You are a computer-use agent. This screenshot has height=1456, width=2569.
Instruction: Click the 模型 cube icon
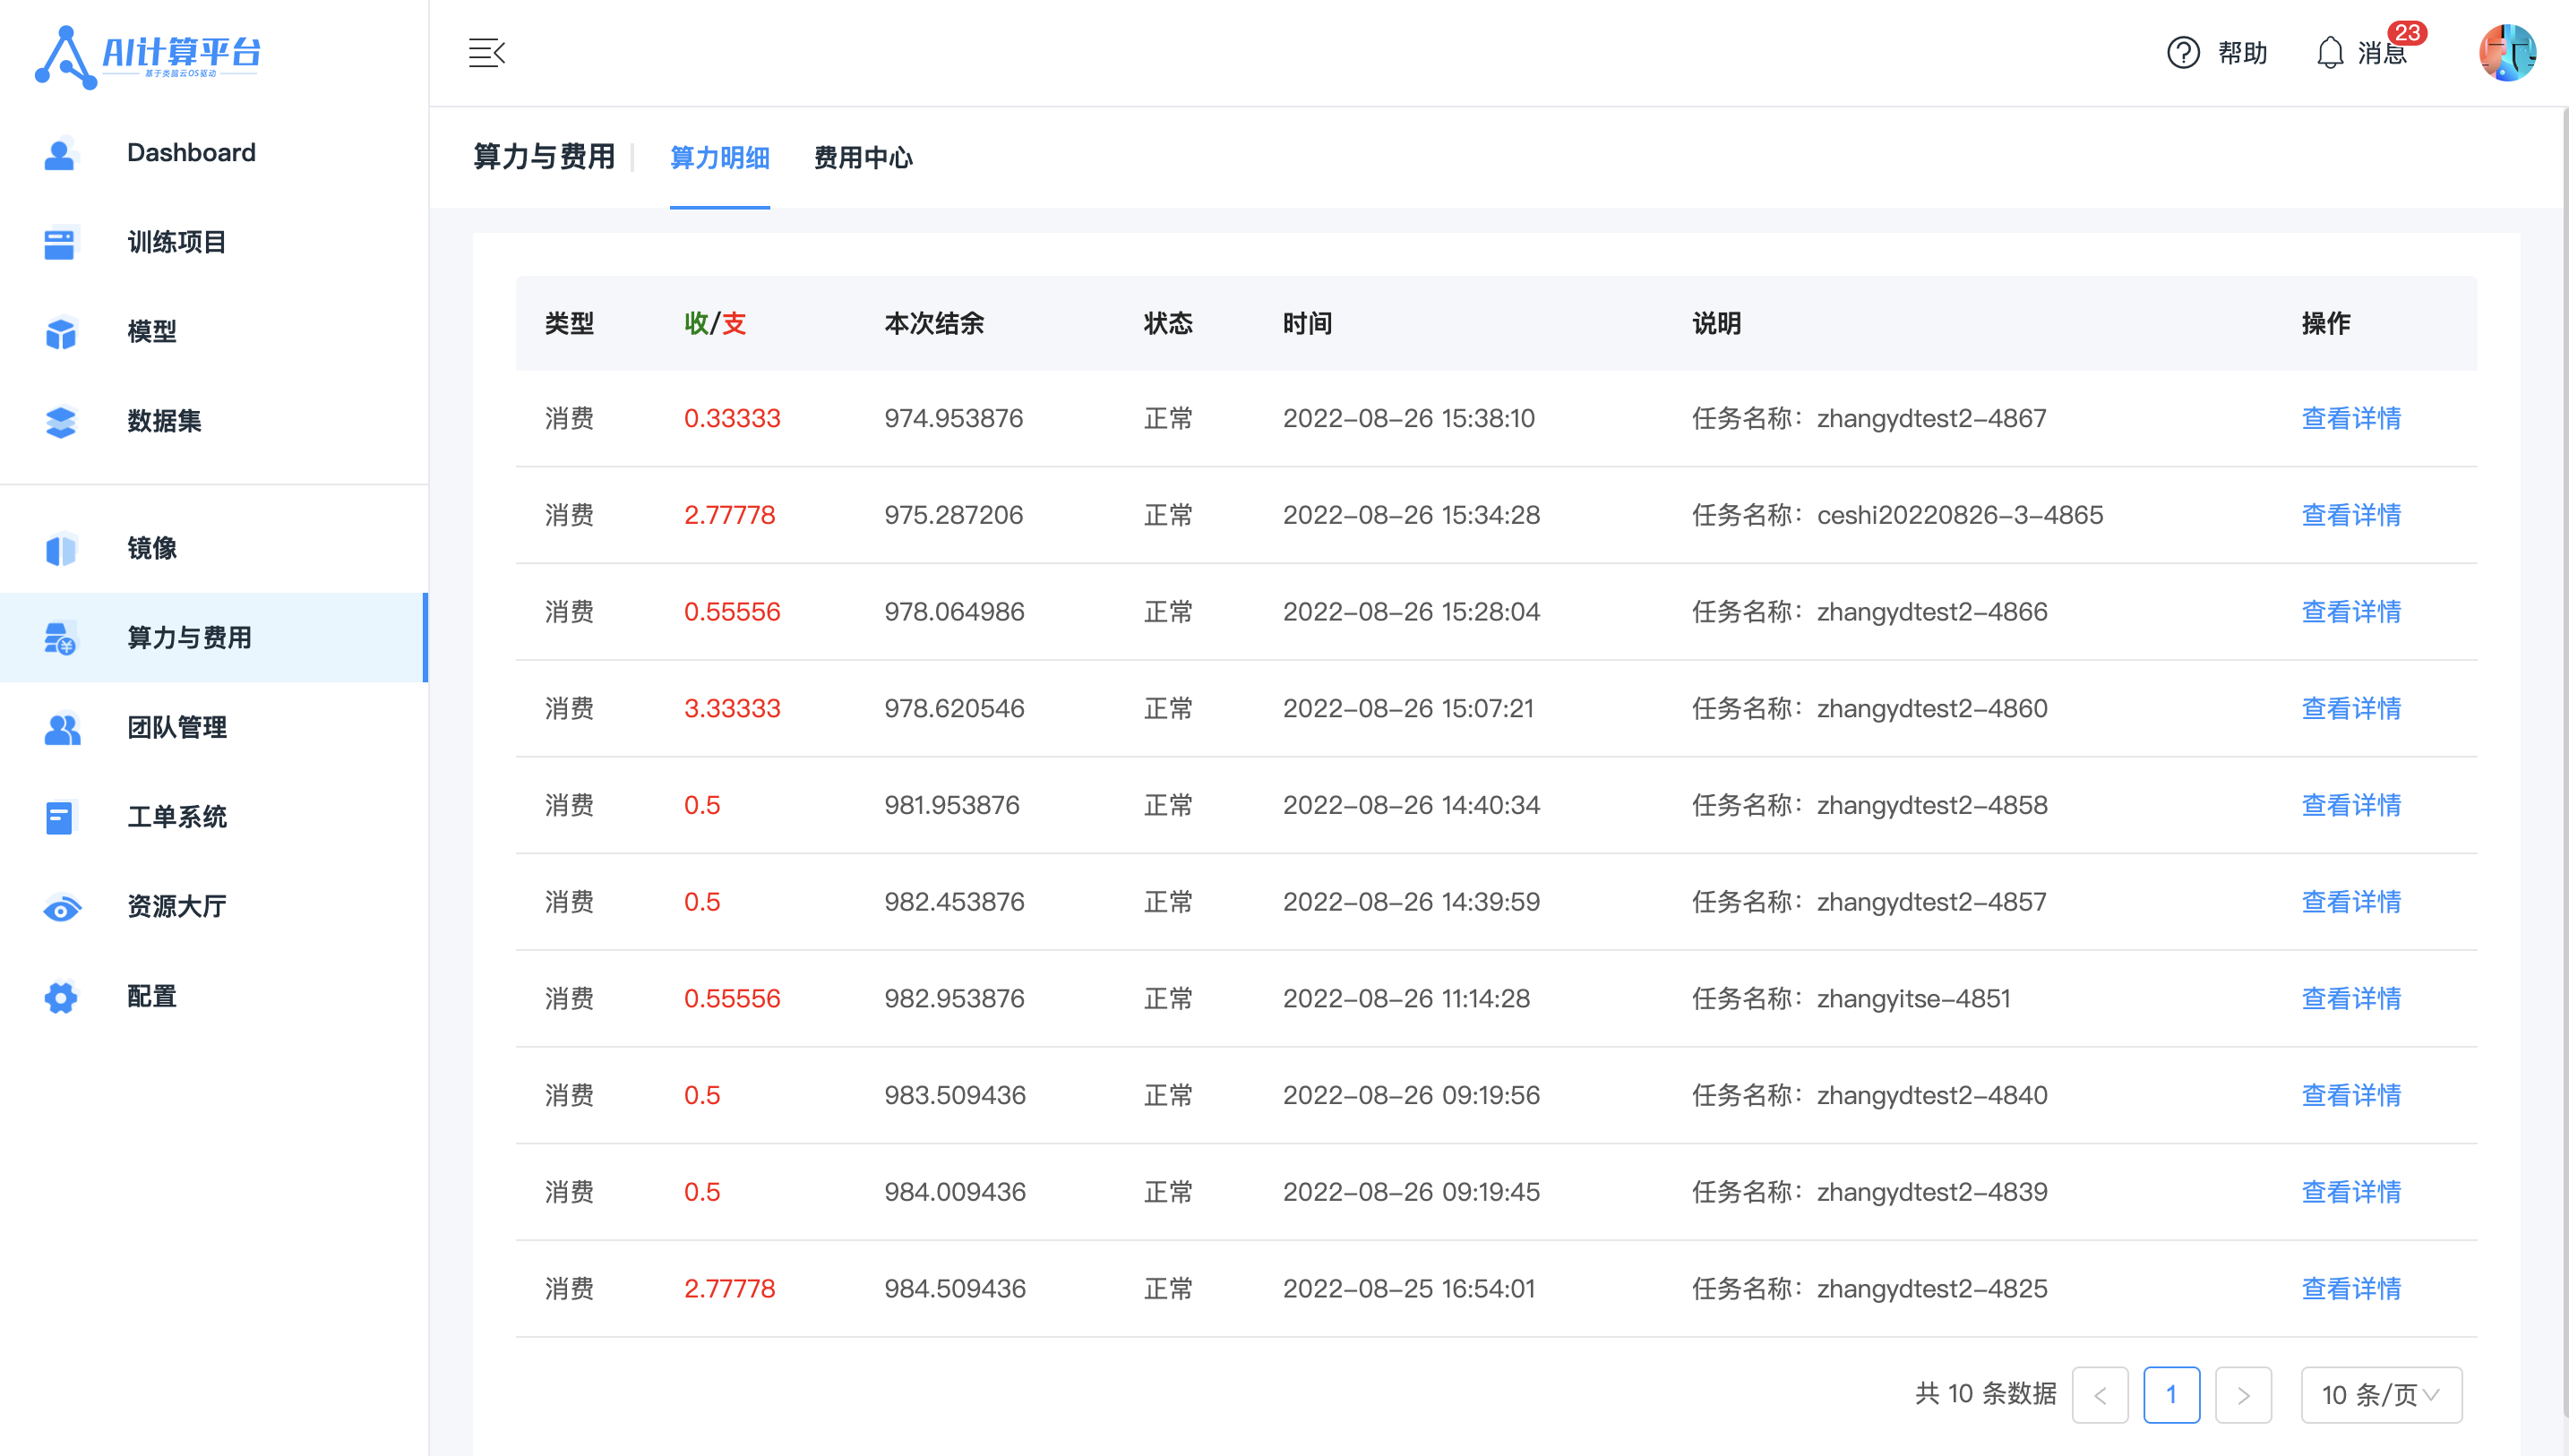(60, 332)
